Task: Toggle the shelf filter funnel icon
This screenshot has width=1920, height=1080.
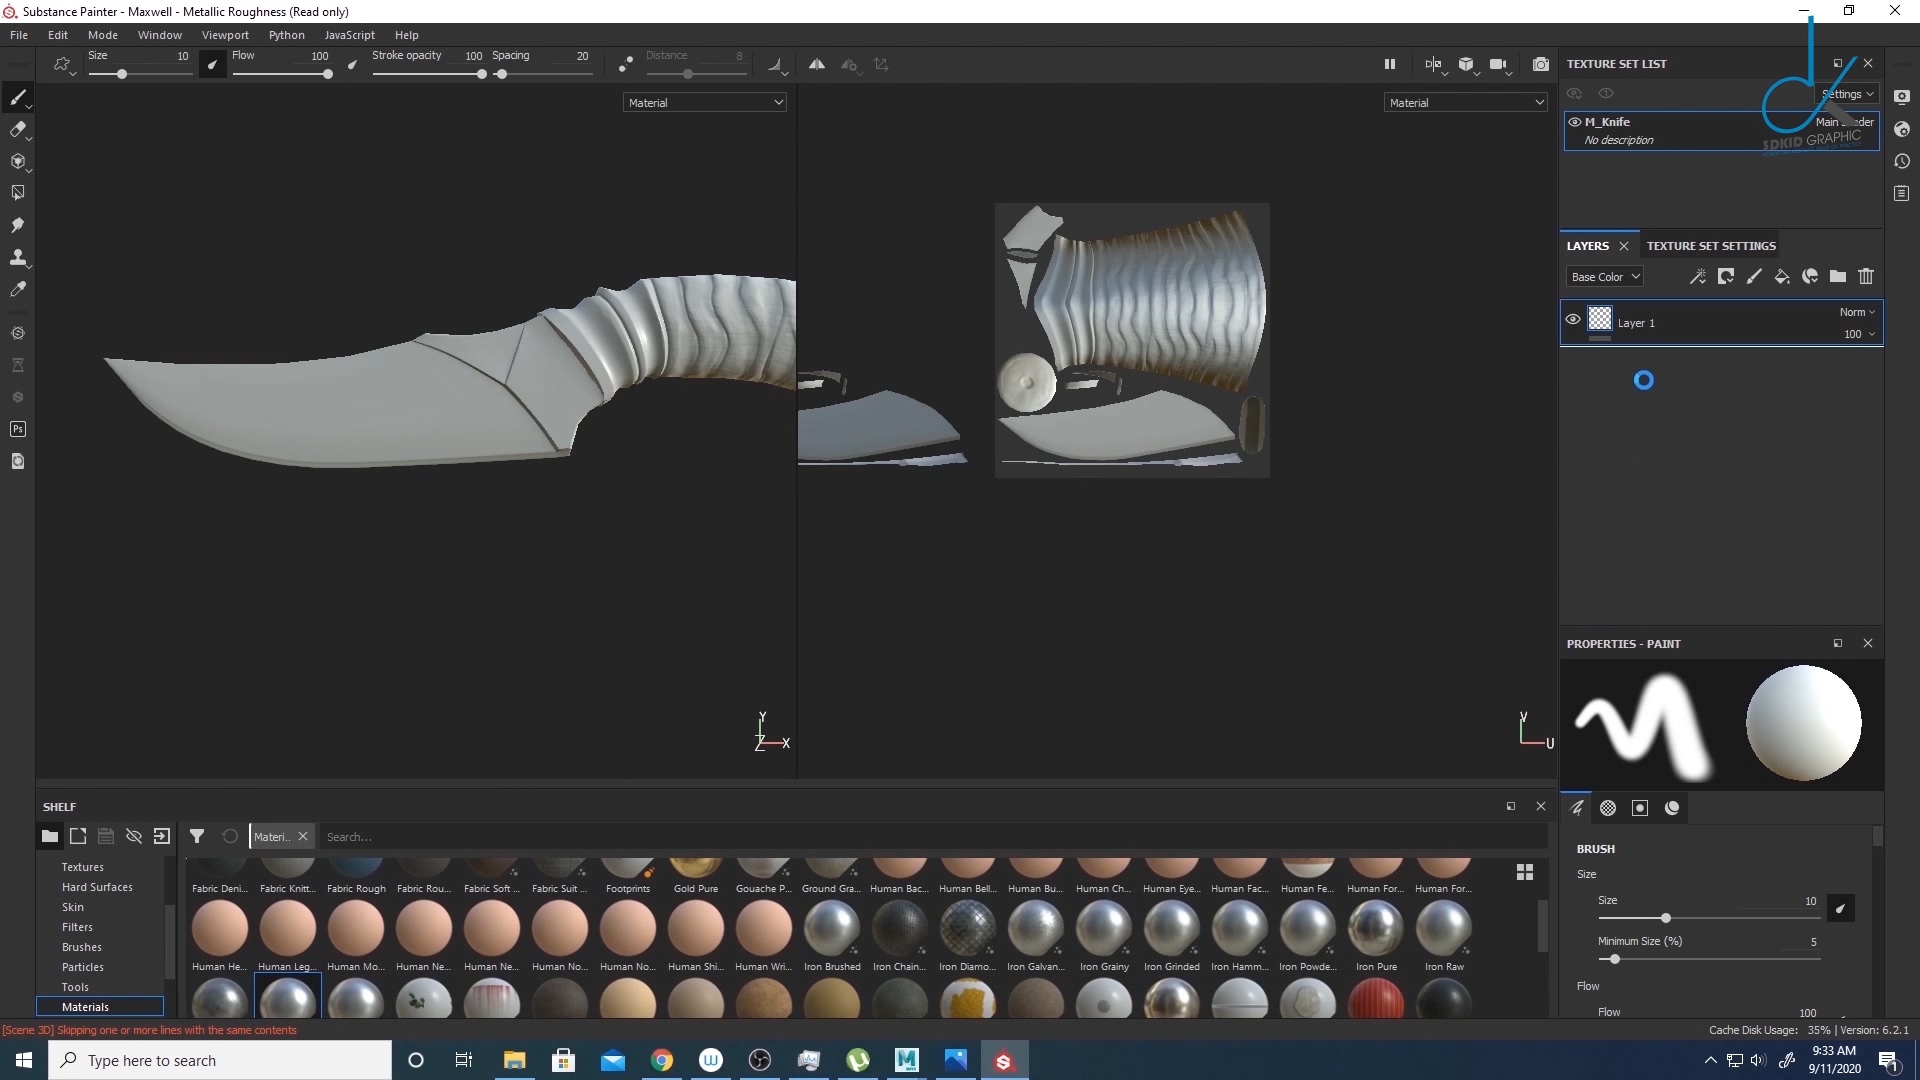Action: tap(197, 836)
